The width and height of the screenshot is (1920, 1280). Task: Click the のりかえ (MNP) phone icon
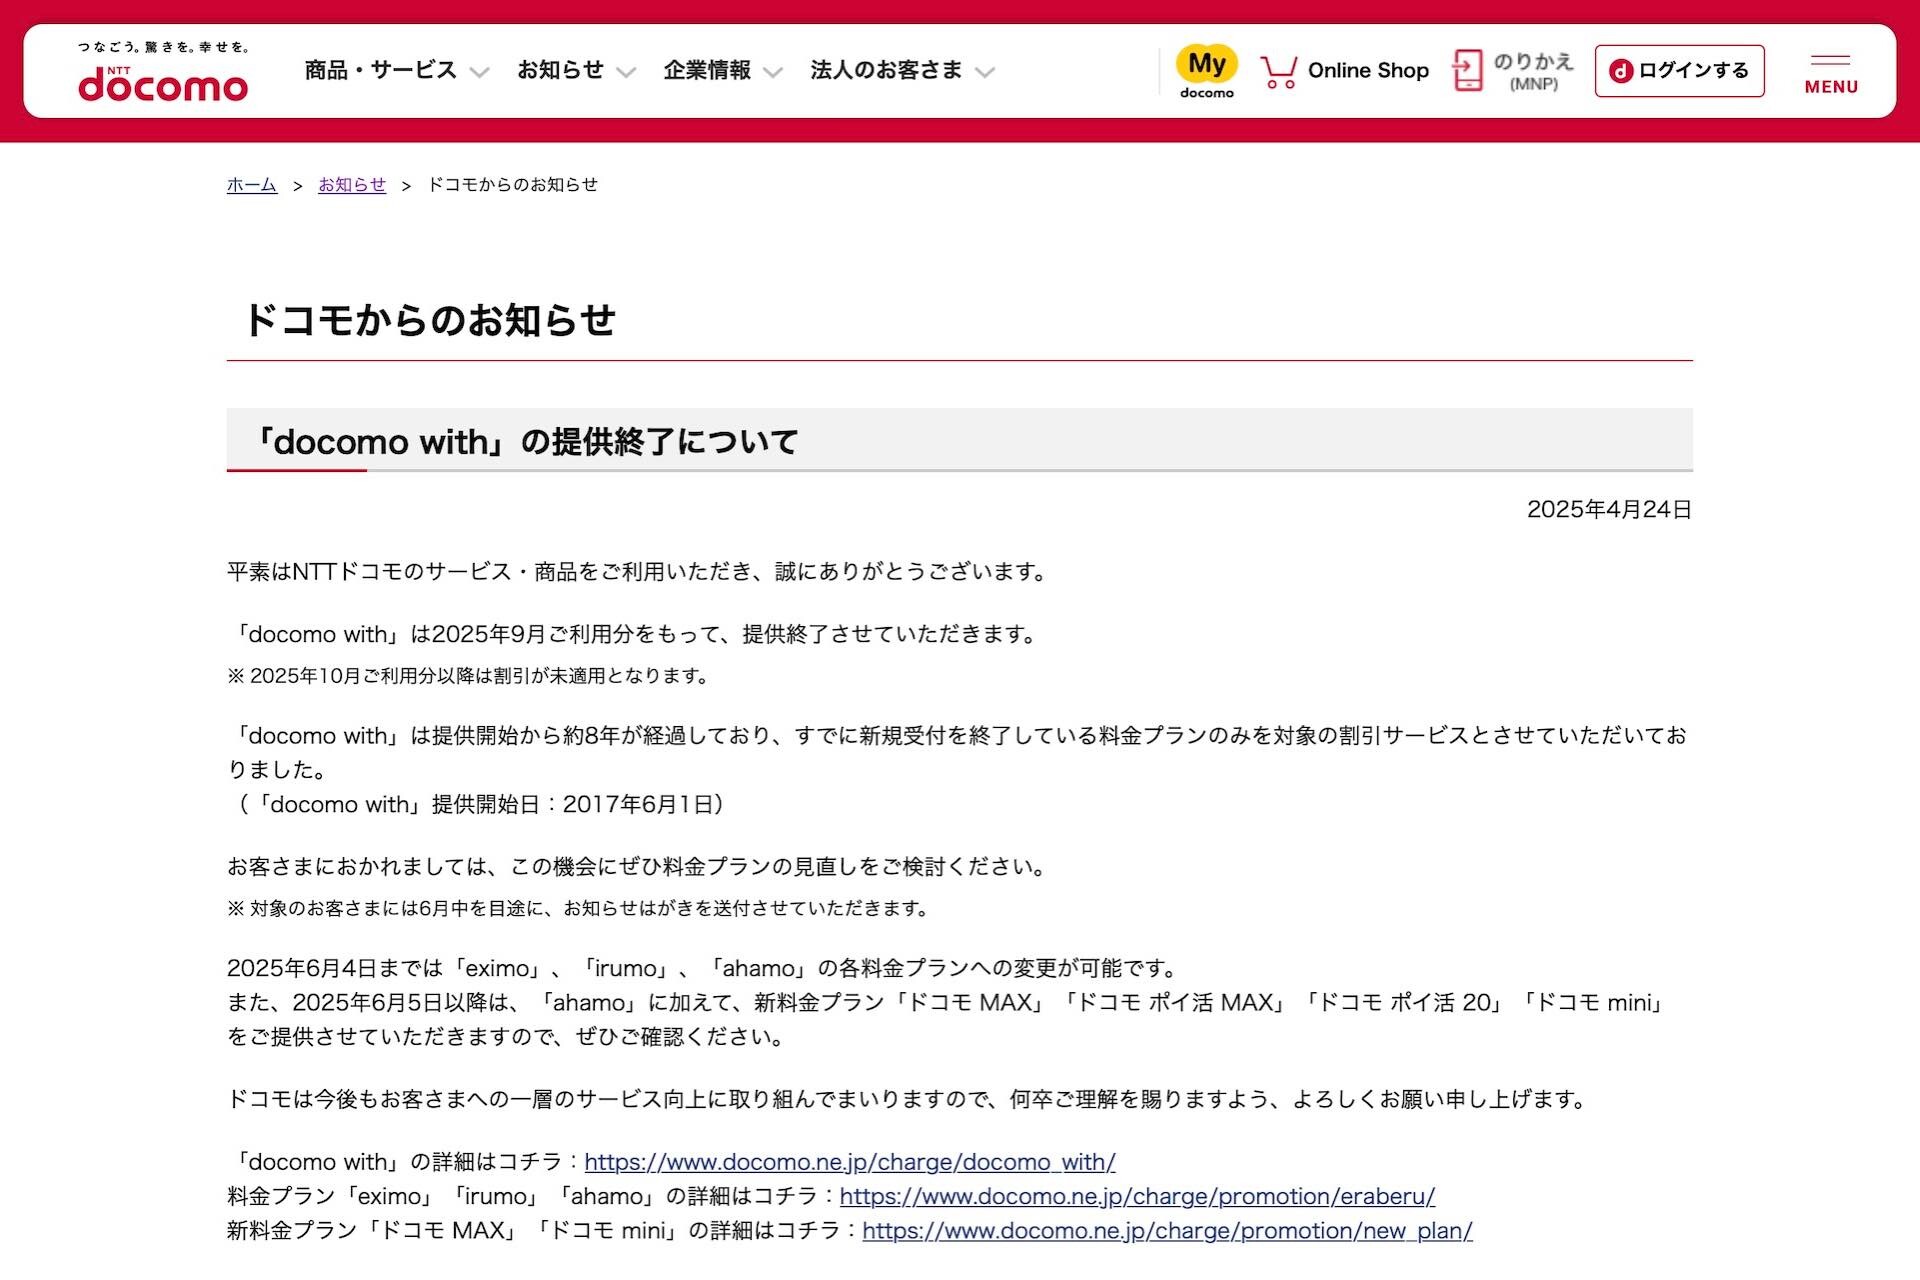pyautogui.click(x=1467, y=71)
